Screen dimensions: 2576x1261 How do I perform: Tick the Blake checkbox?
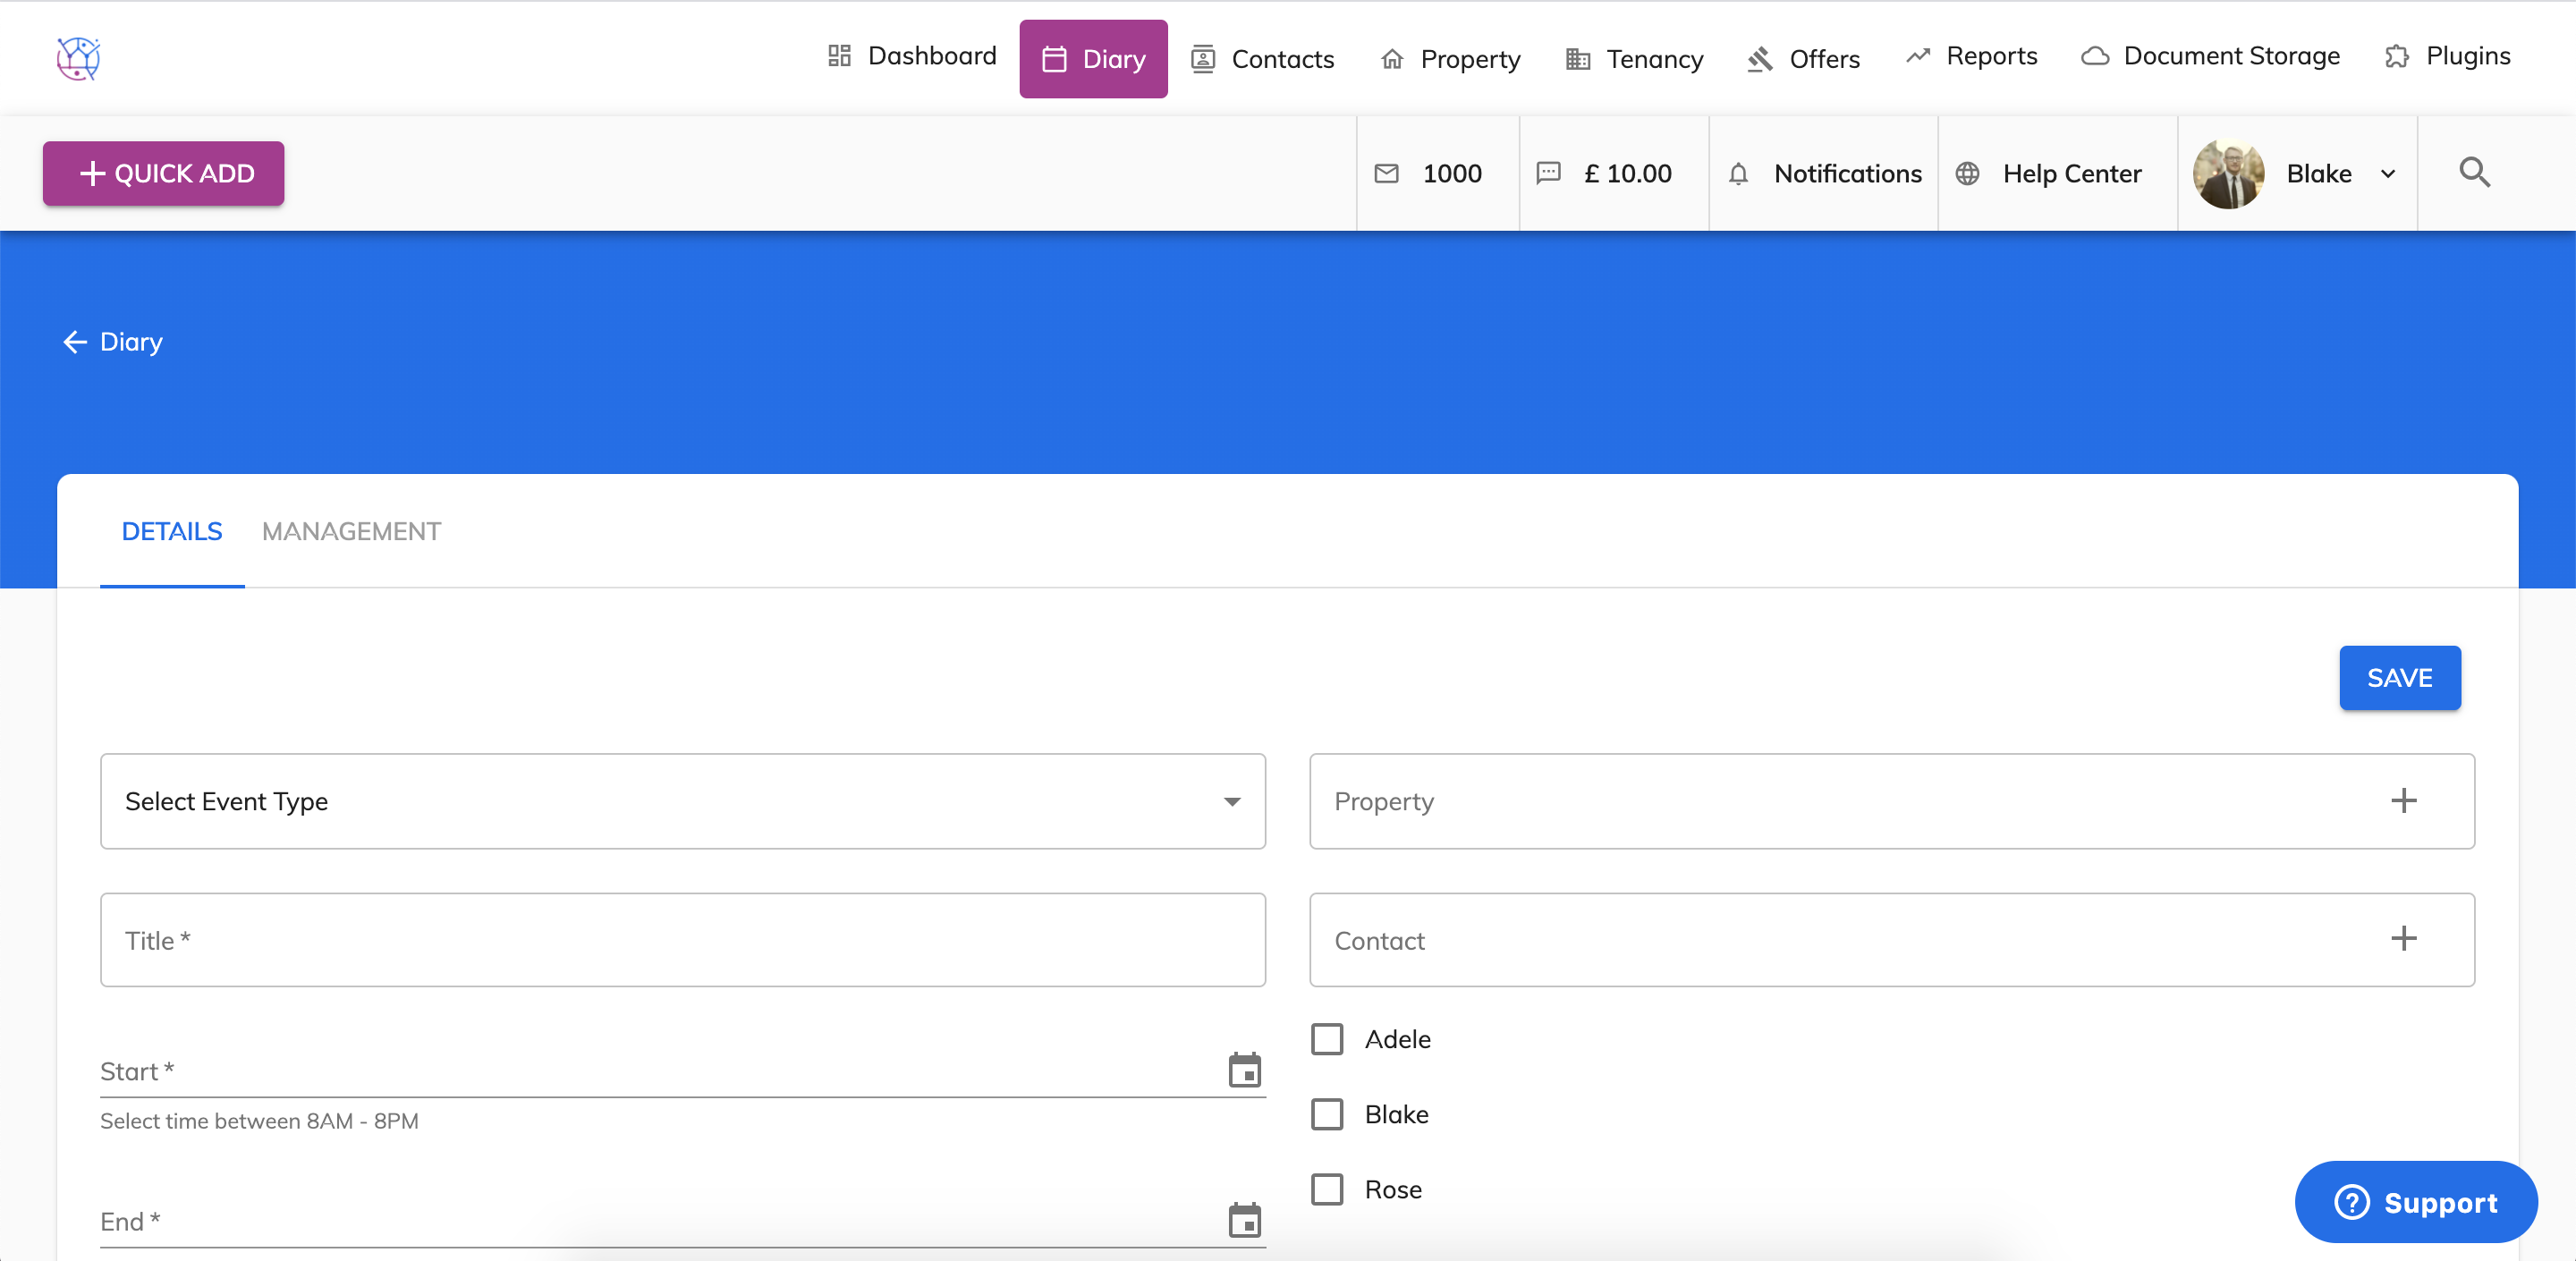(x=1327, y=1114)
